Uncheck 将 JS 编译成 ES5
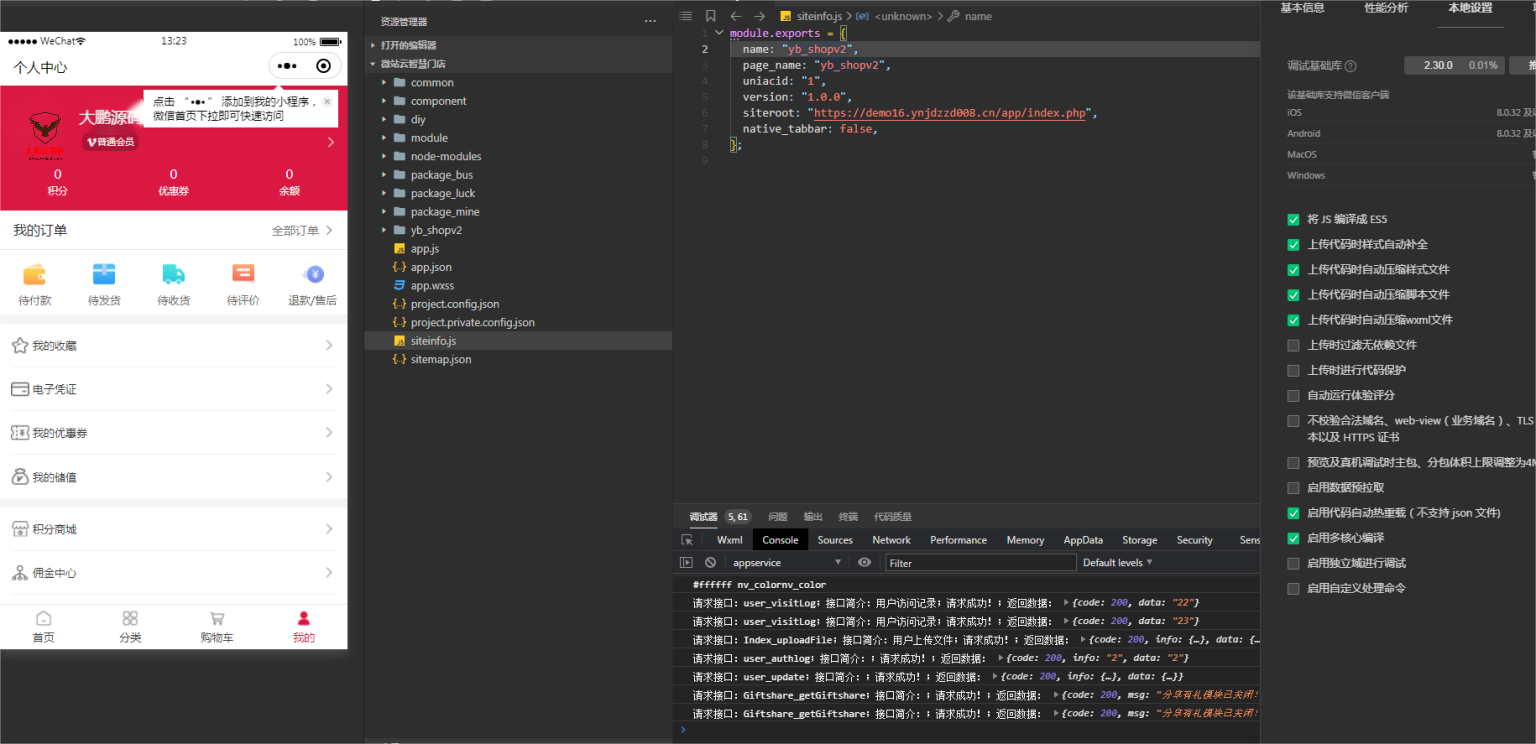The height and width of the screenshot is (744, 1536). [1293, 219]
